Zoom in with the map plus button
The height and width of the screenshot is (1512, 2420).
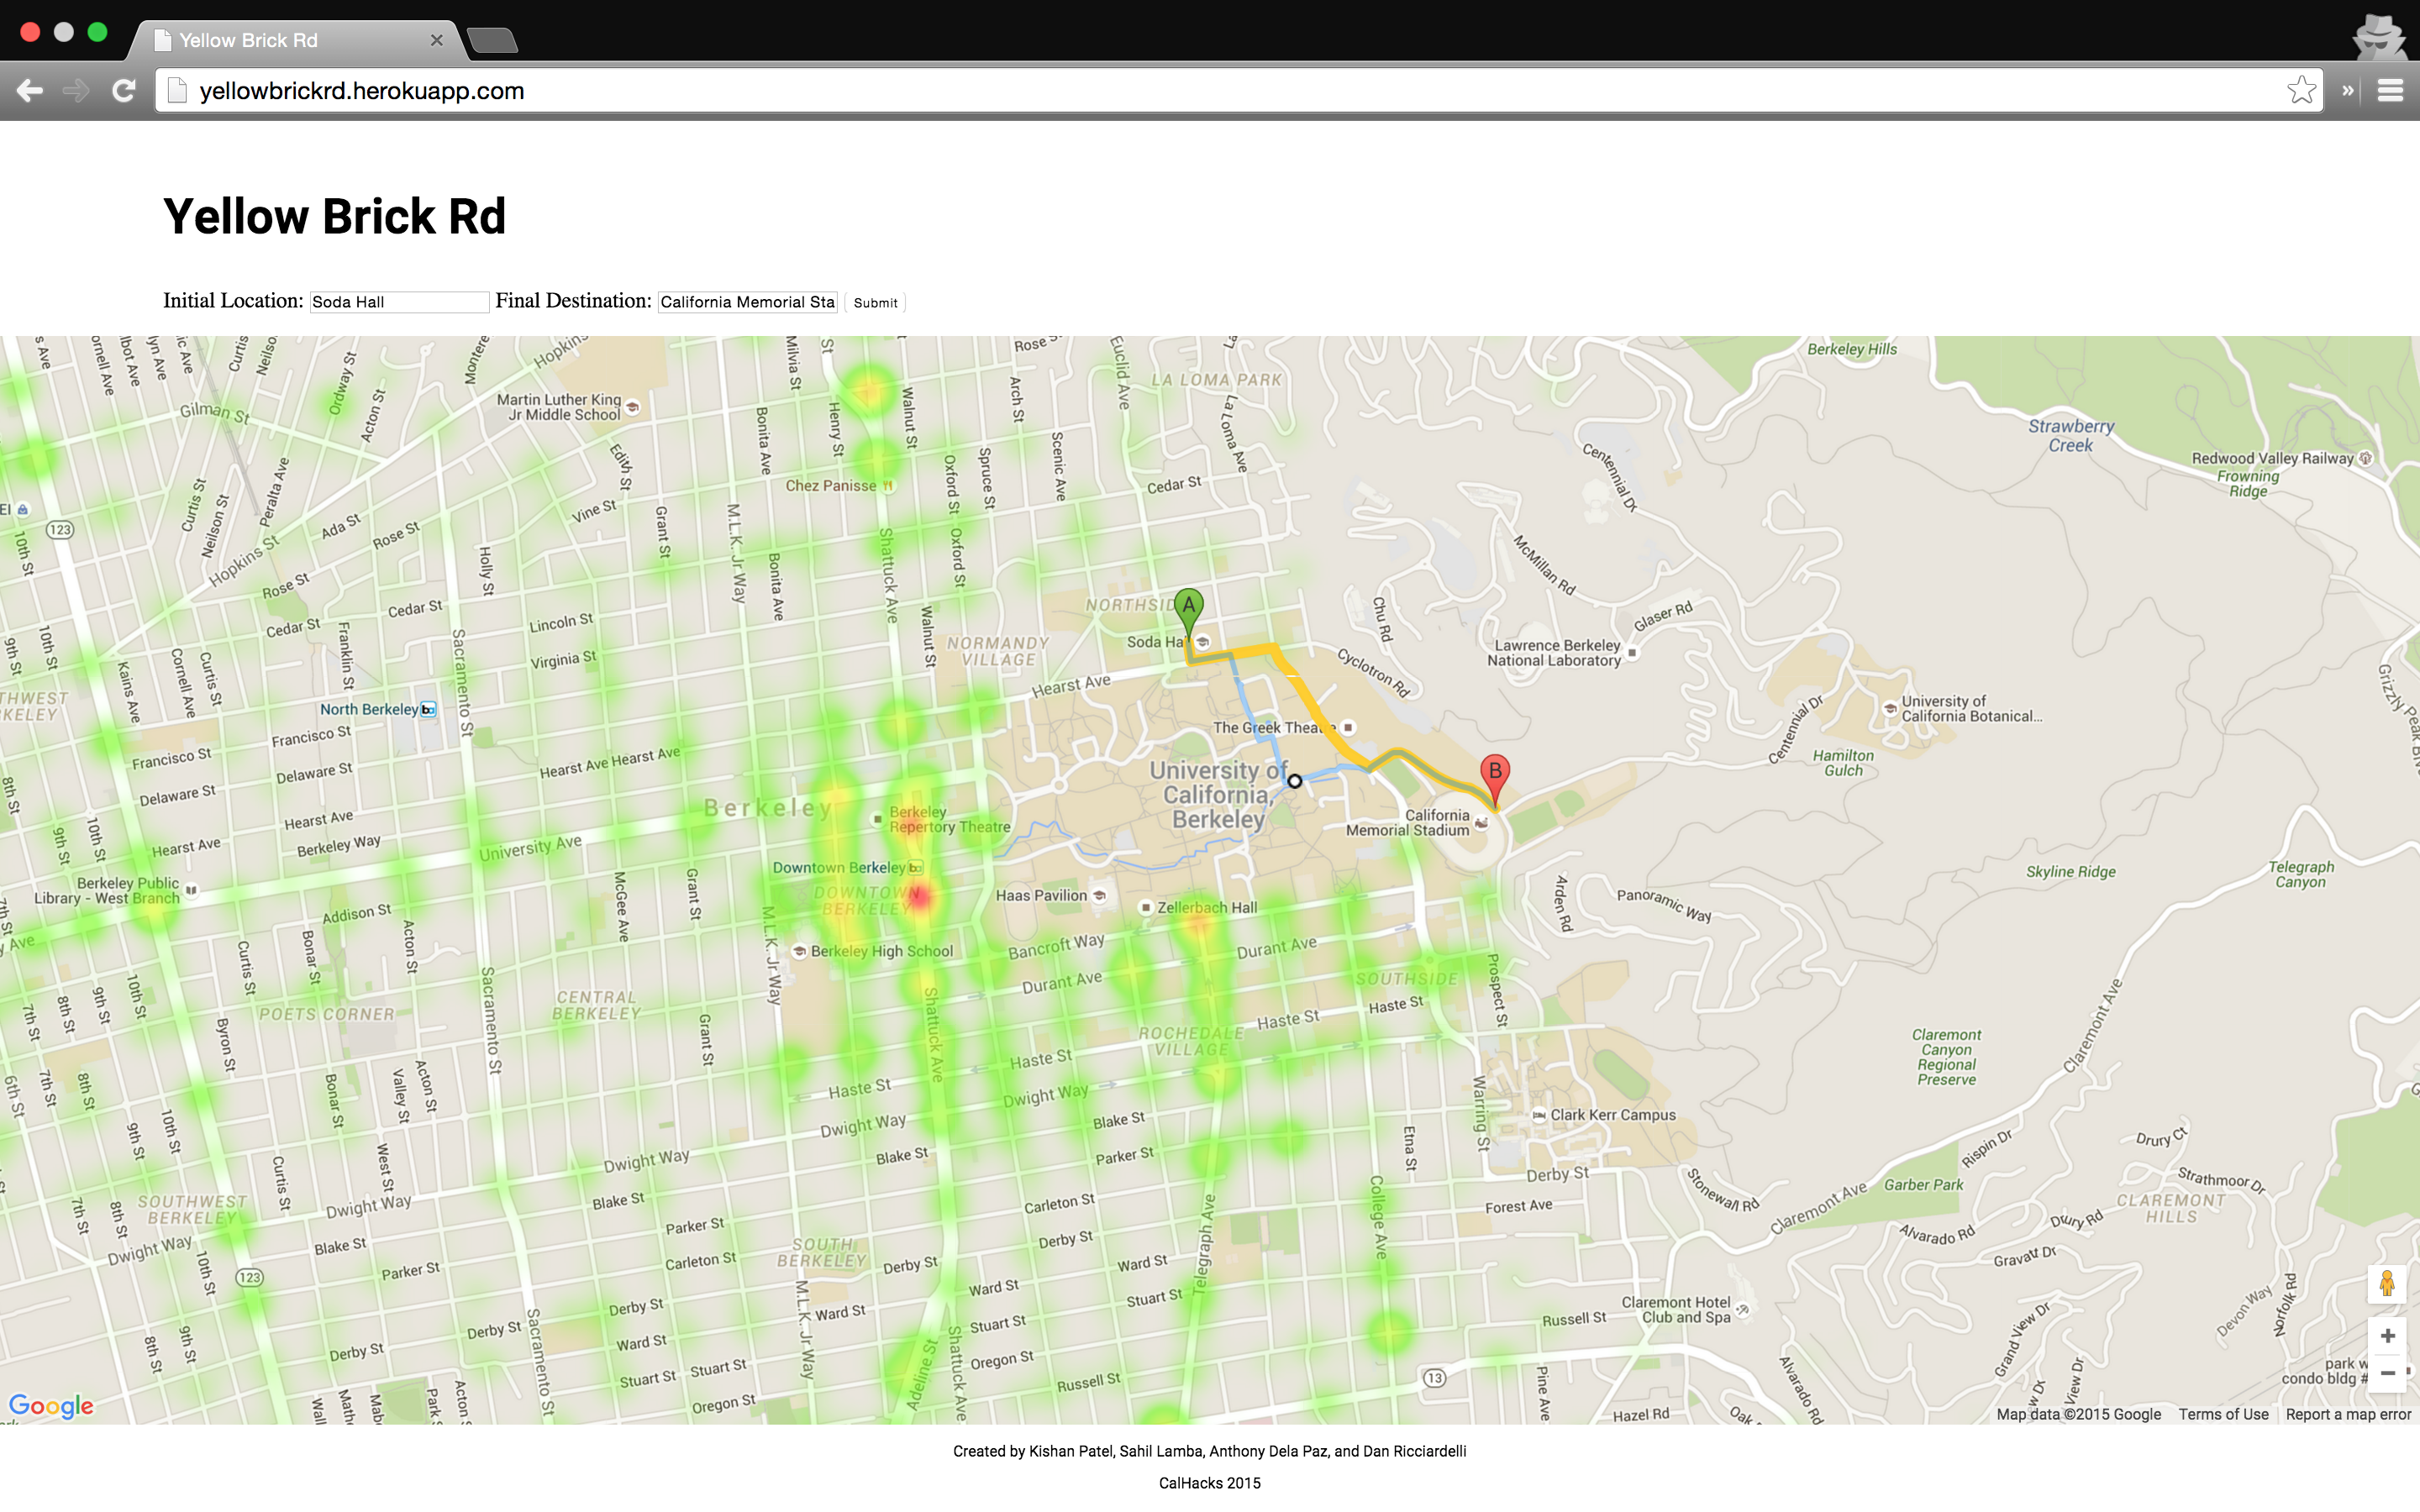pos(2387,1336)
